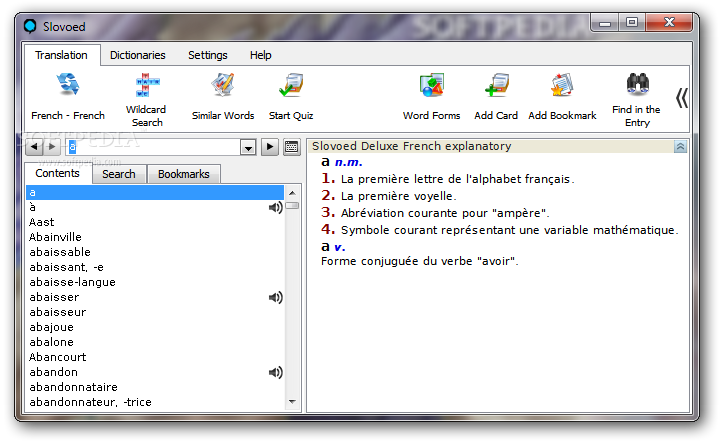Open the Dictionaries tab
Image resolution: width=720 pixels, height=442 pixels.
tap(138, 55)
